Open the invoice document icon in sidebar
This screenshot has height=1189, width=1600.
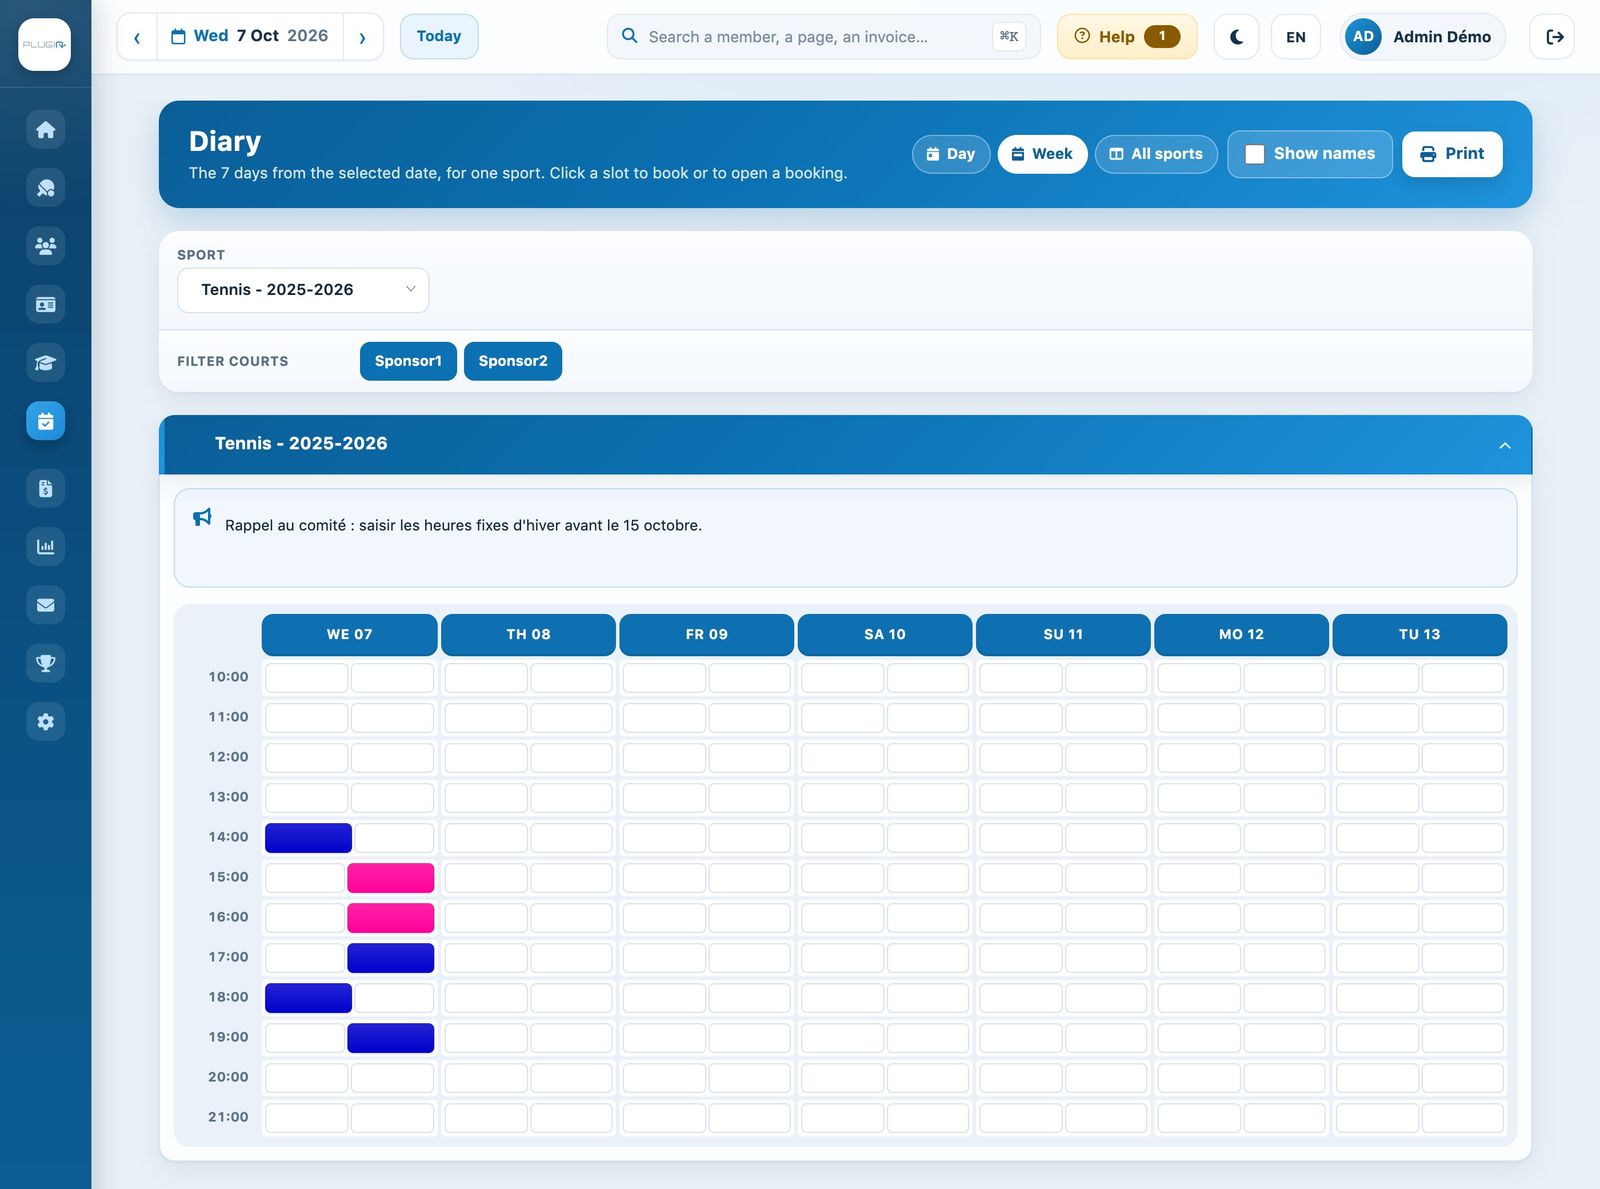click(x=45, y=489)
